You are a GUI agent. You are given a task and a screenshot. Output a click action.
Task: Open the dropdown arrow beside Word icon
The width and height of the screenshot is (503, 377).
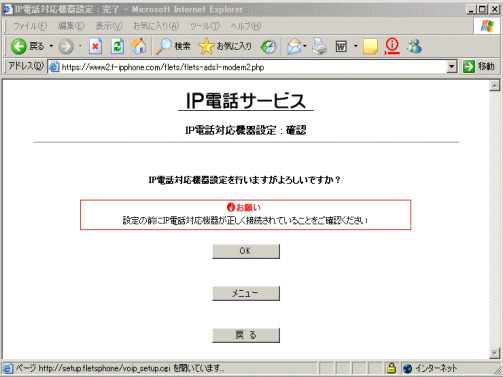(x=355, y=46)
